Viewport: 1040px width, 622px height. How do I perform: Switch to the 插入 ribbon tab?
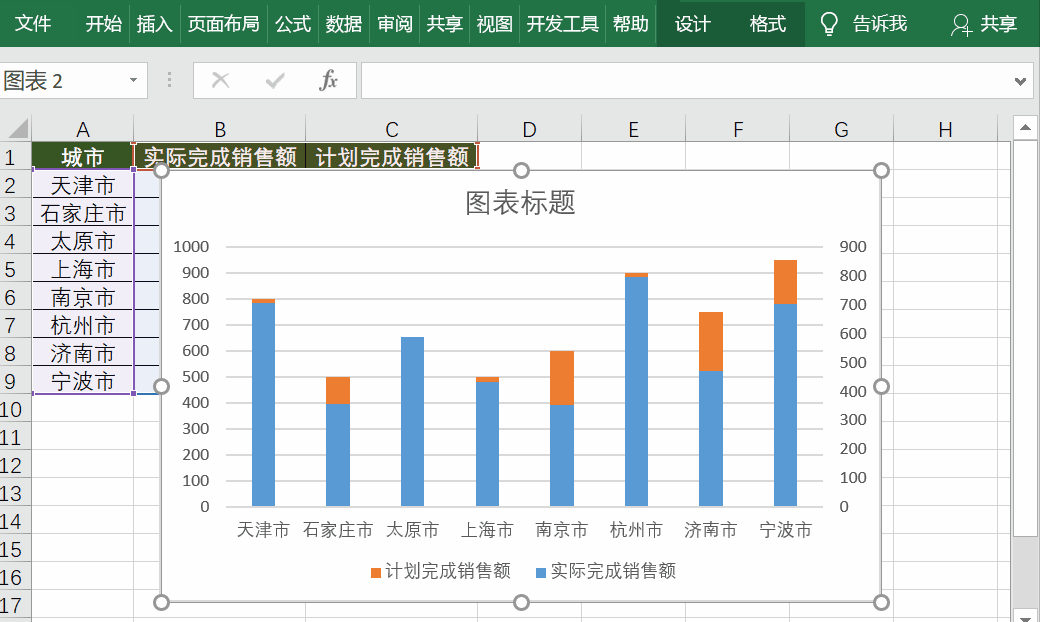click(154, 23)
